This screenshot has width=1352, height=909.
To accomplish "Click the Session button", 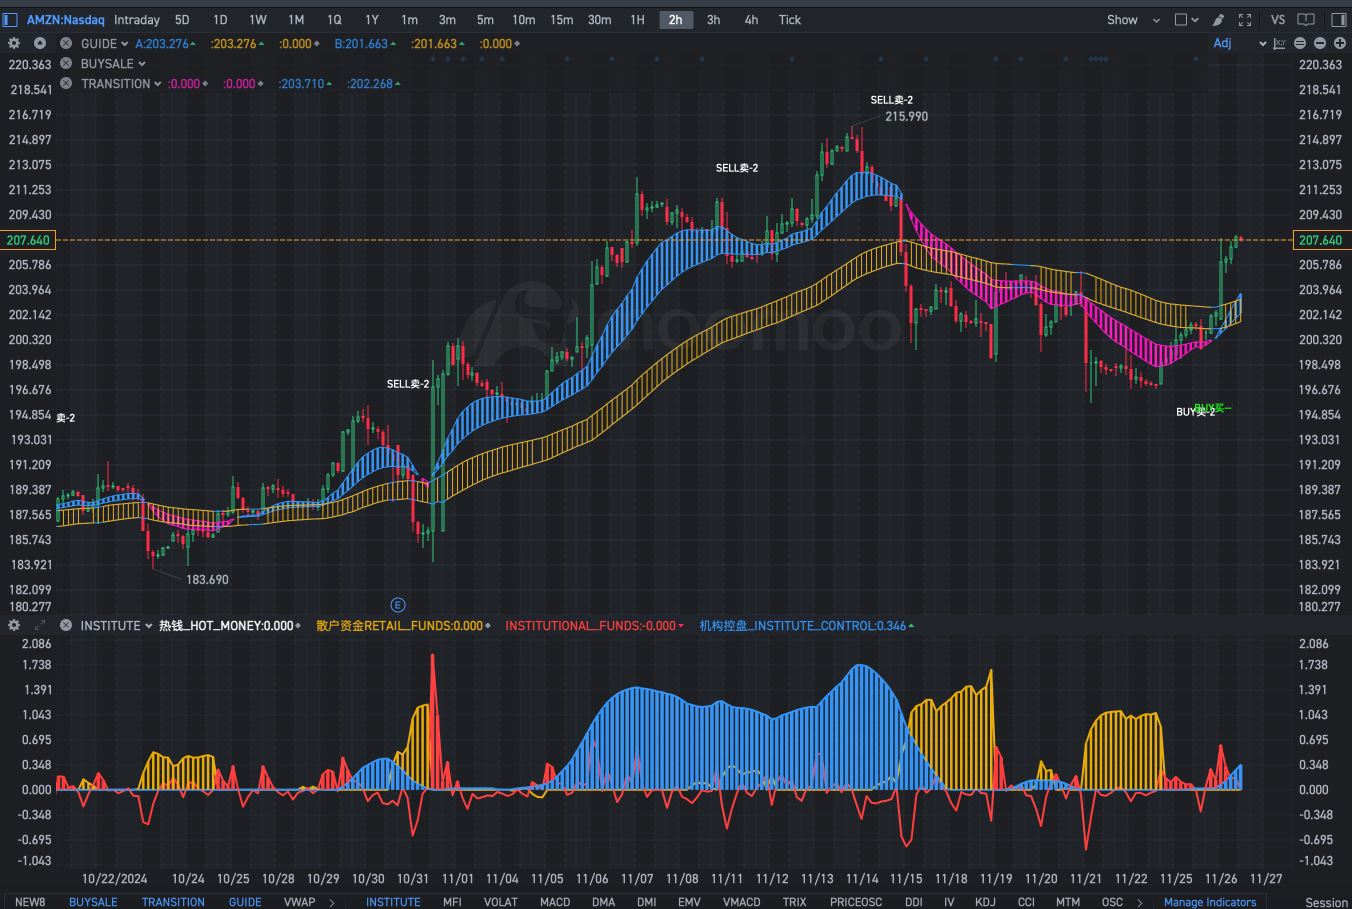I will point(1327,902).
